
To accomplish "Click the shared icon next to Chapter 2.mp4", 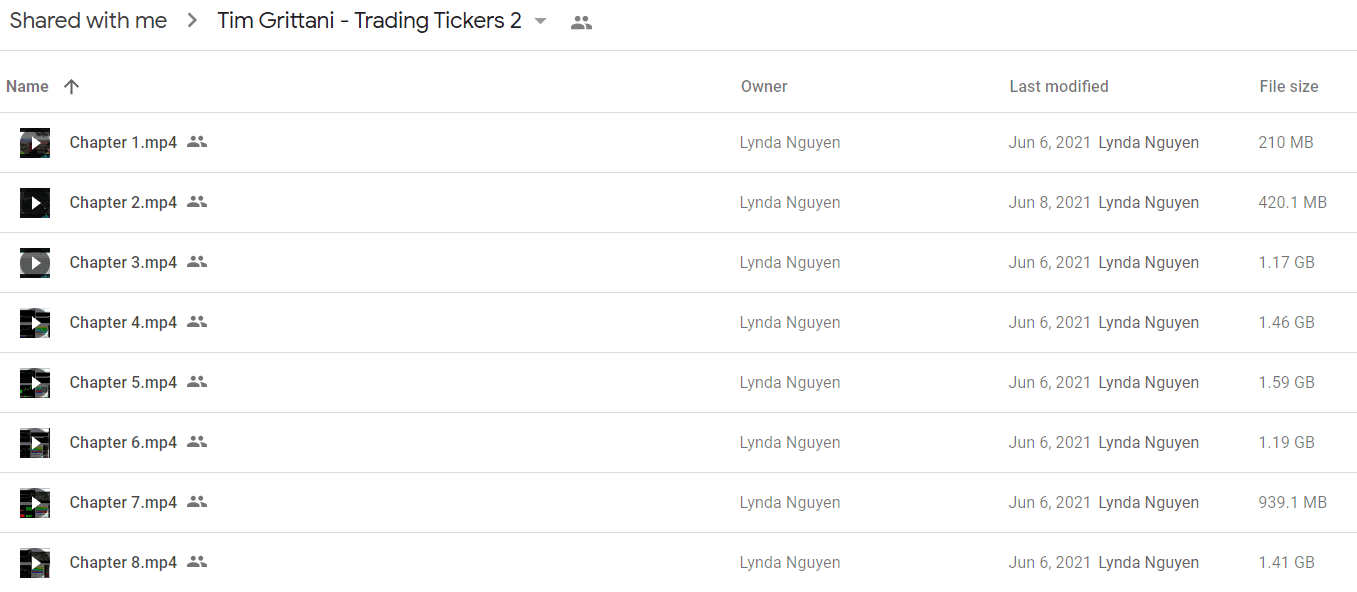I will [x=197, y=202].
